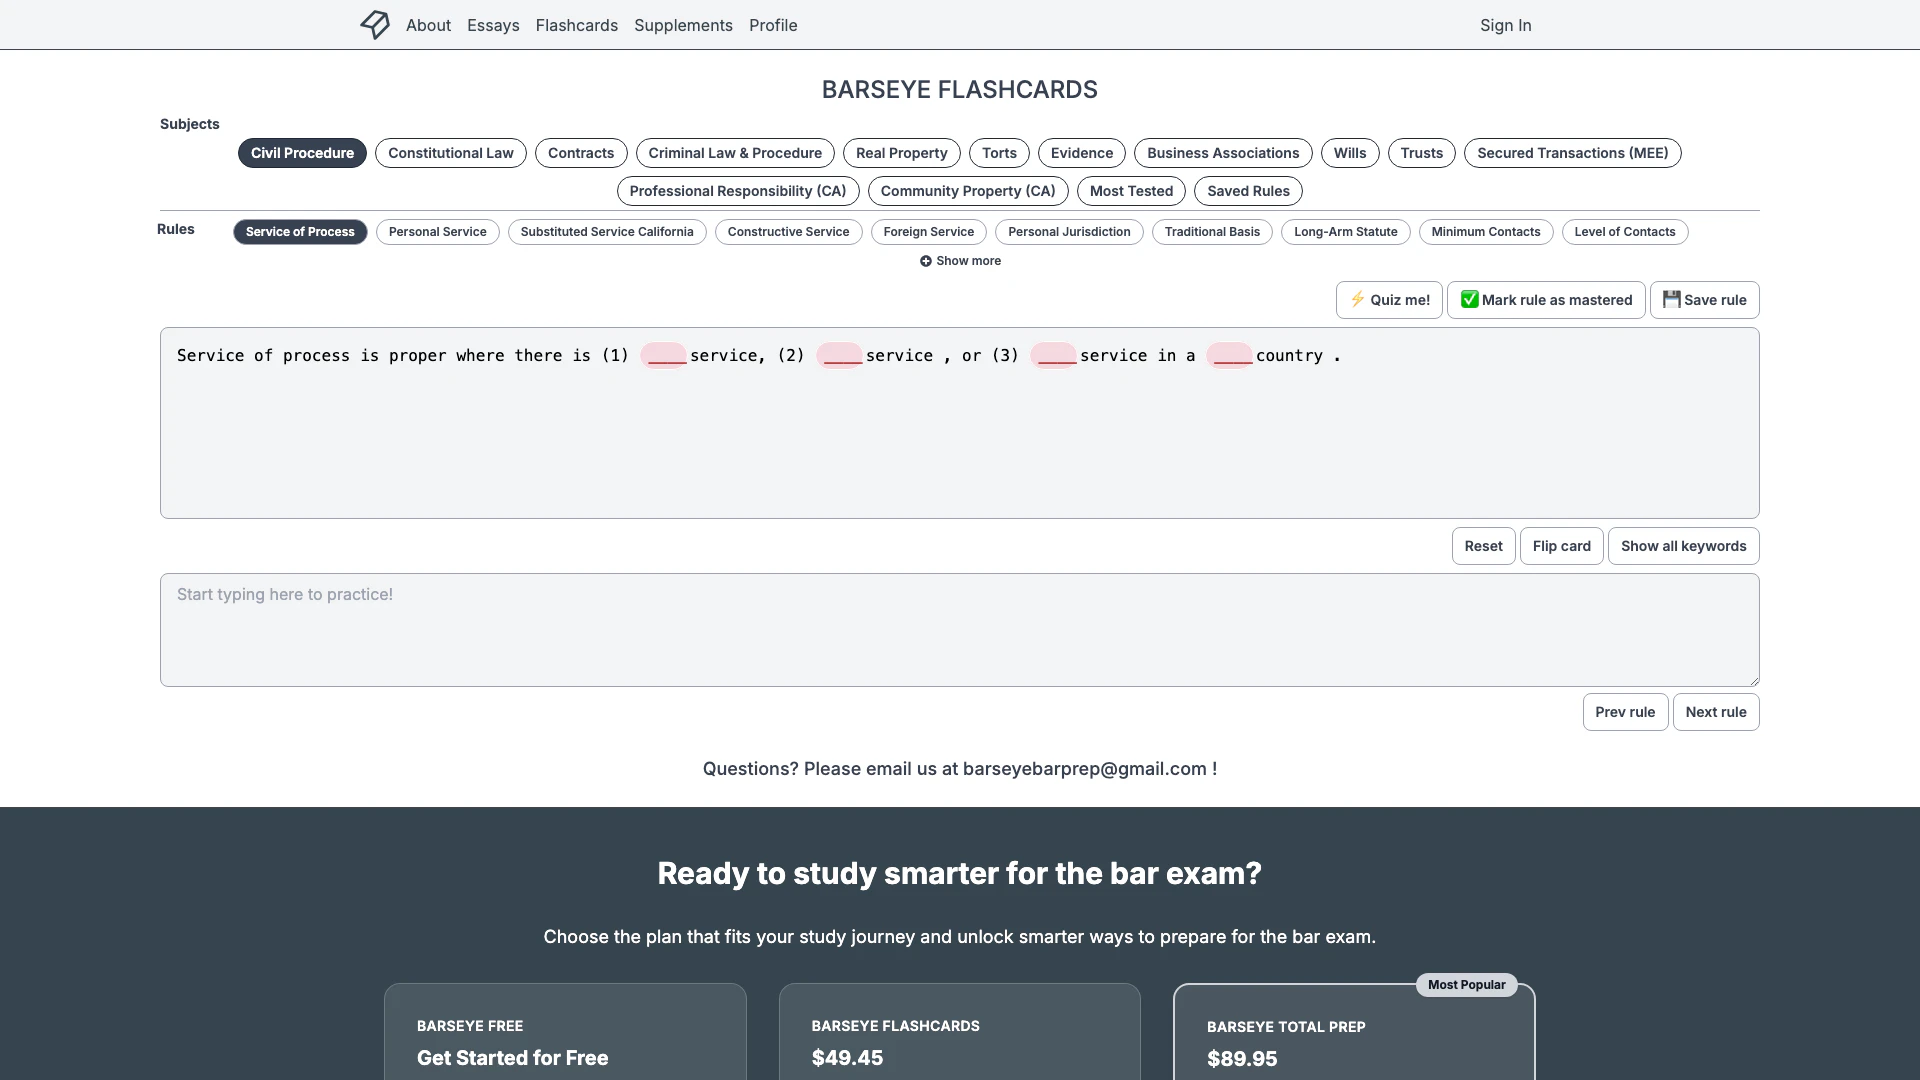Open the Supplements menu item
The width and height of the screenshot is (1920, 1080).
683,25
